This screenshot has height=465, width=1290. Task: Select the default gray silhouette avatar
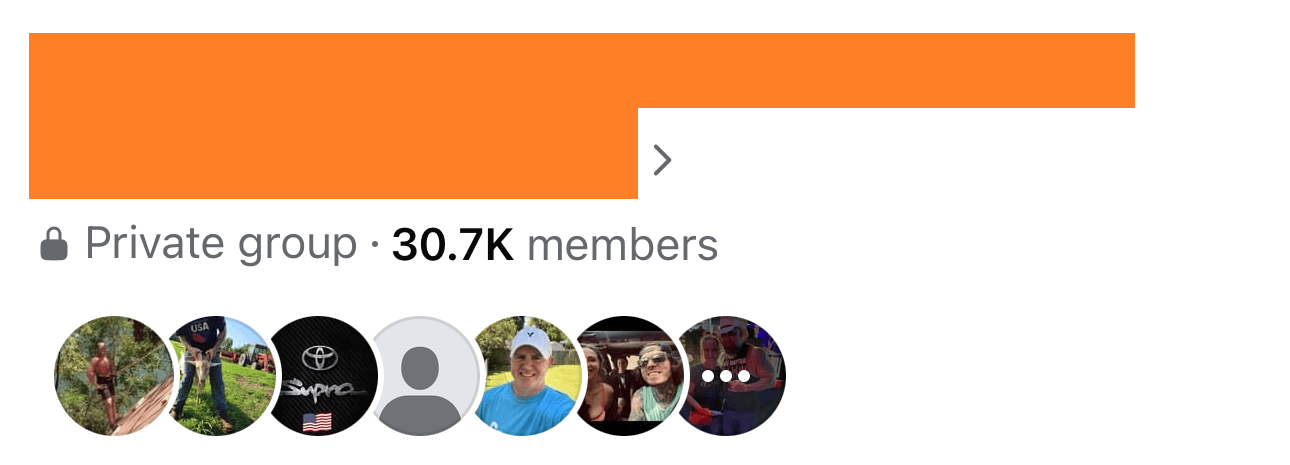click(x=427, y=376)
